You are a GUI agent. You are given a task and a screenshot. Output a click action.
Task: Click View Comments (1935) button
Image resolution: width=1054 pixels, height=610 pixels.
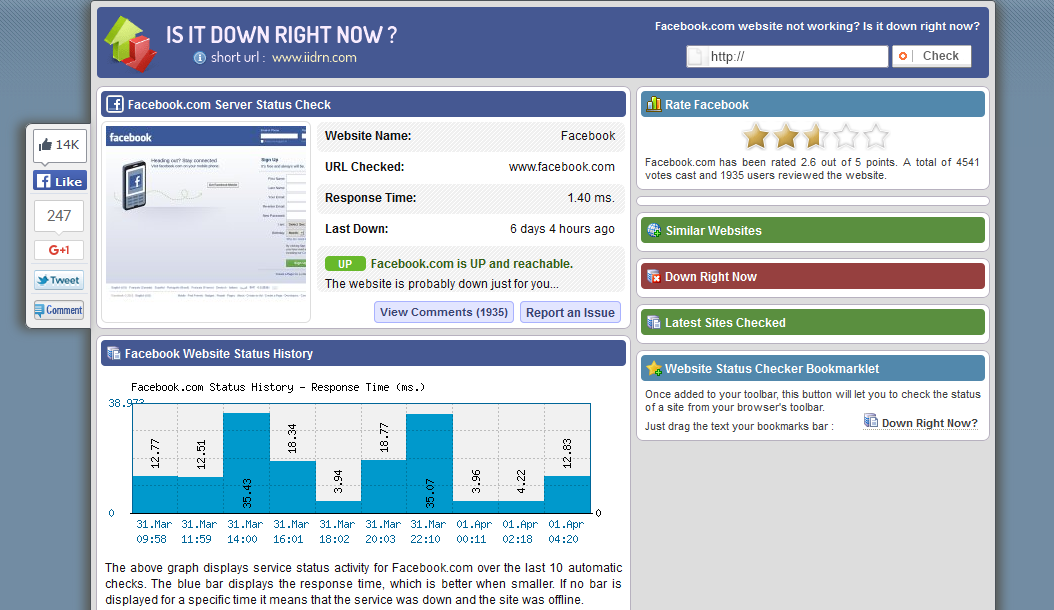tap(444, 312)
